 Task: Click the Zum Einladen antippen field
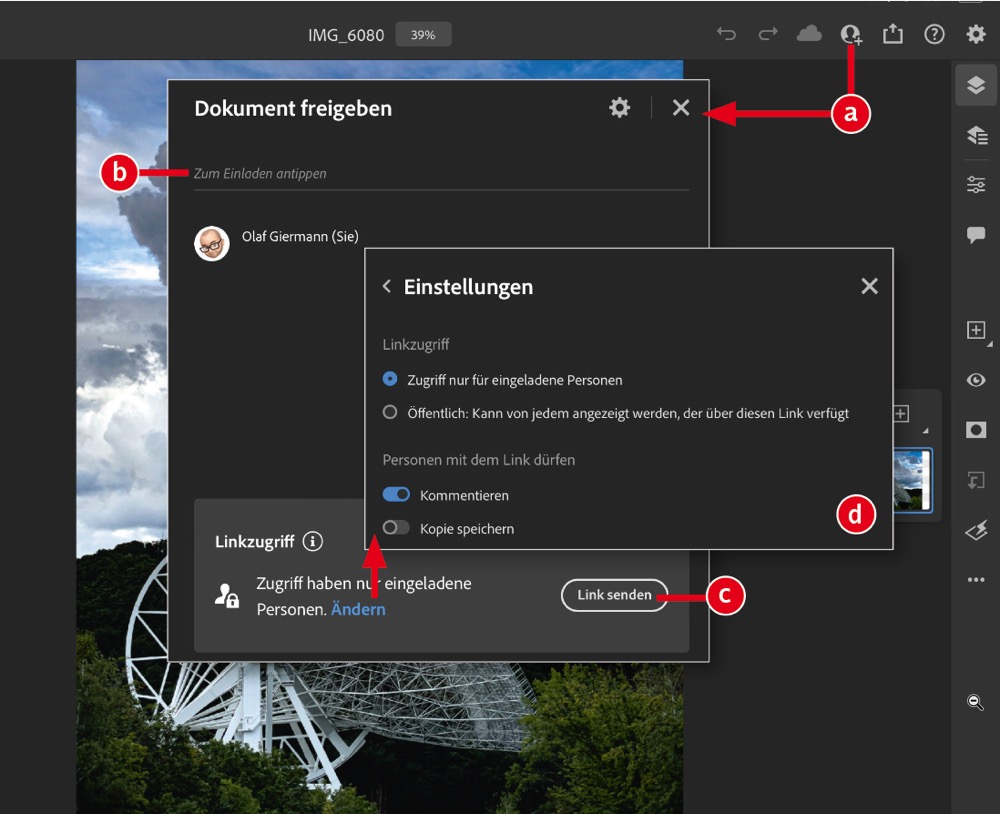pyautogui.click(x=441, y=174)
